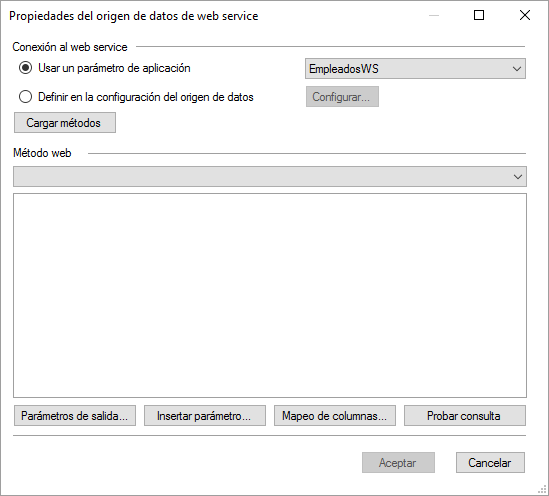Click the Aceptar button
Image resolution: width=549 pixels, height=496 pixels.
point(398,463)
